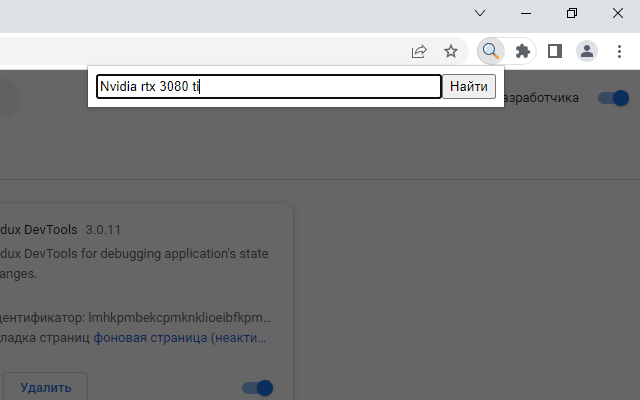
Task: Toggle developer mode switch
Action: click(x=613, y=98)
